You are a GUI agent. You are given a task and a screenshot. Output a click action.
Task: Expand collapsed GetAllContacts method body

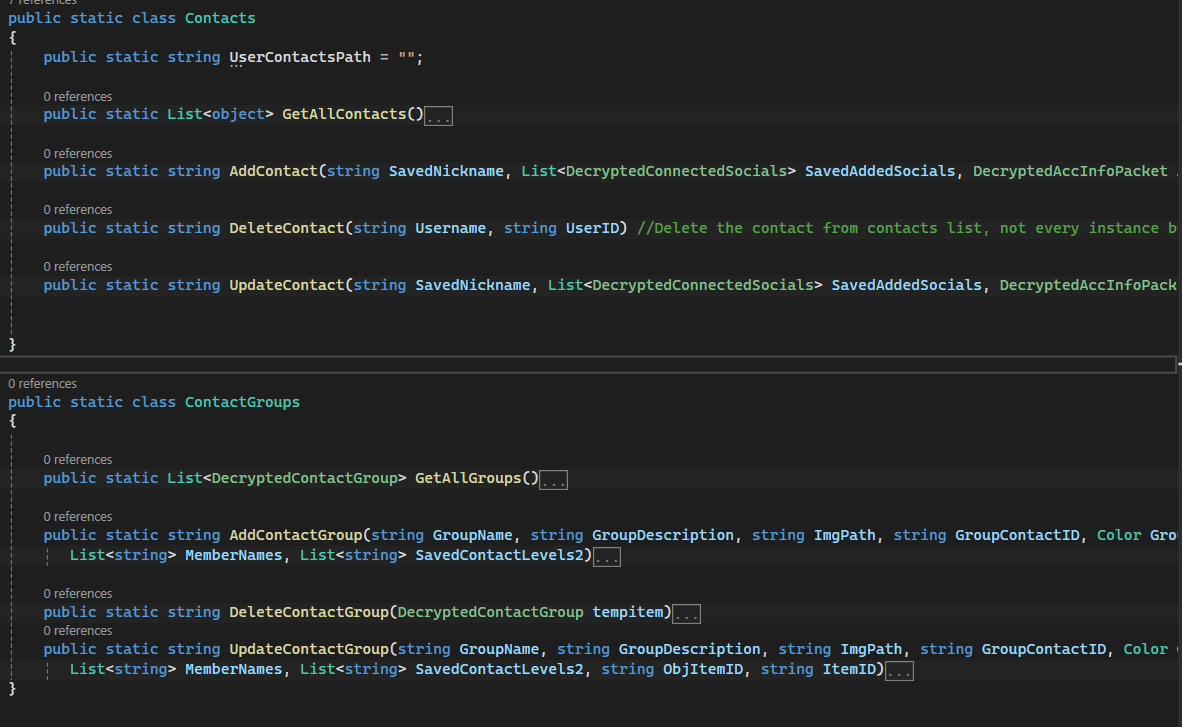click(x=439, y=116)
